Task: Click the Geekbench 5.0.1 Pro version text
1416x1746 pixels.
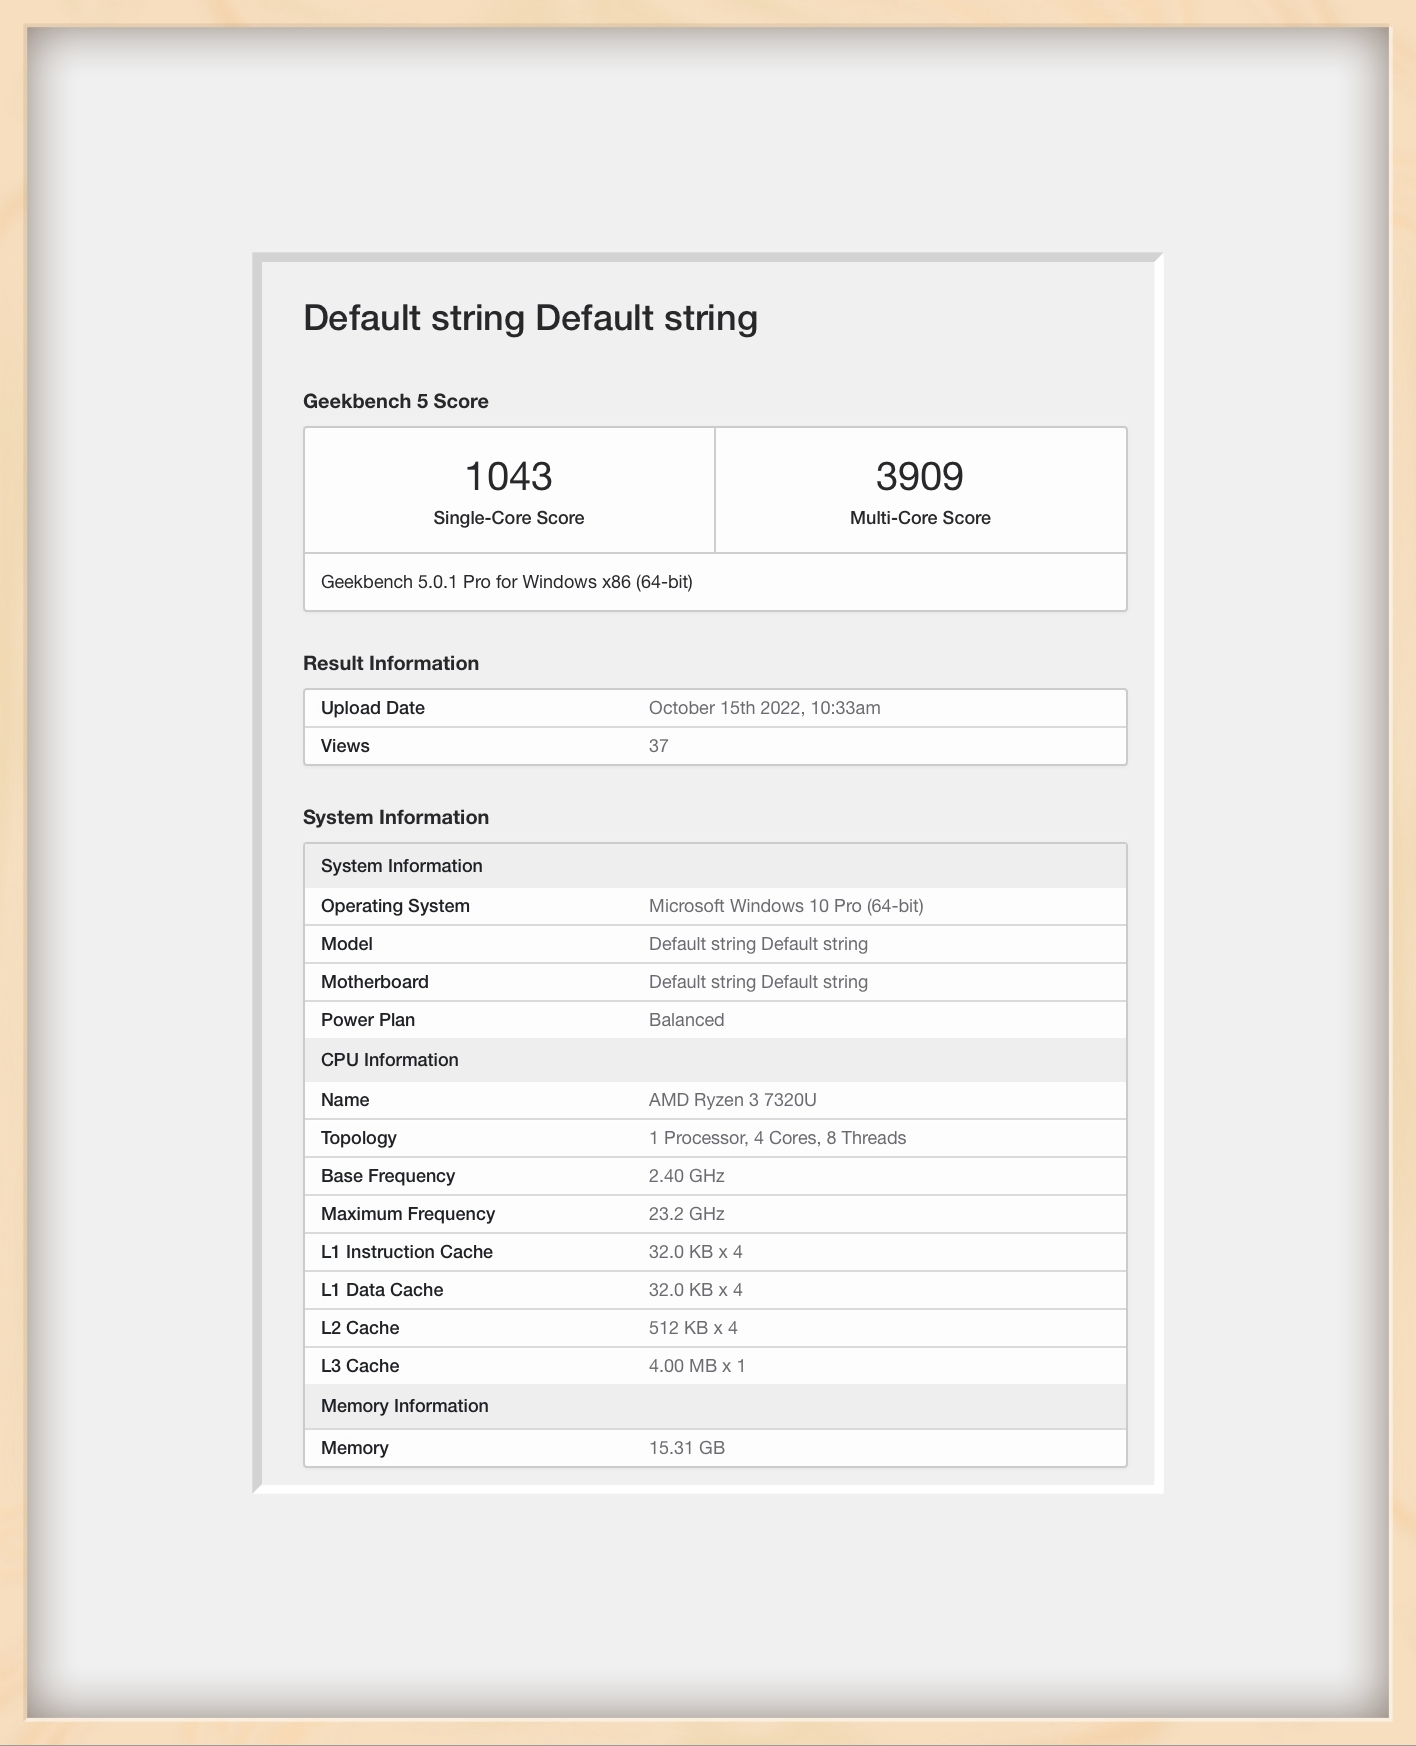Action: [506, 582]
